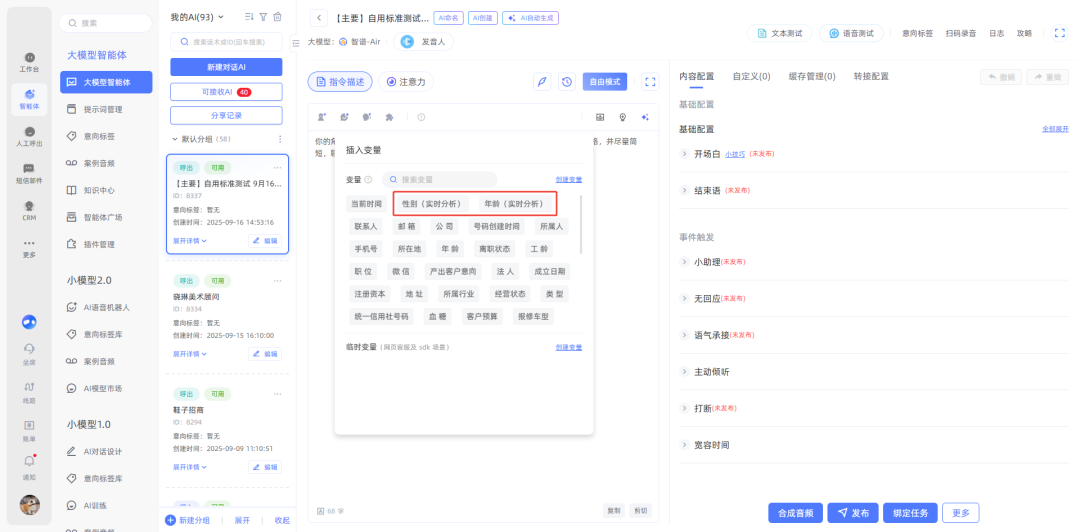The image size is (1080, 532).
Task: Collapse the 默认分组 group
Action: tap(174, 139)
